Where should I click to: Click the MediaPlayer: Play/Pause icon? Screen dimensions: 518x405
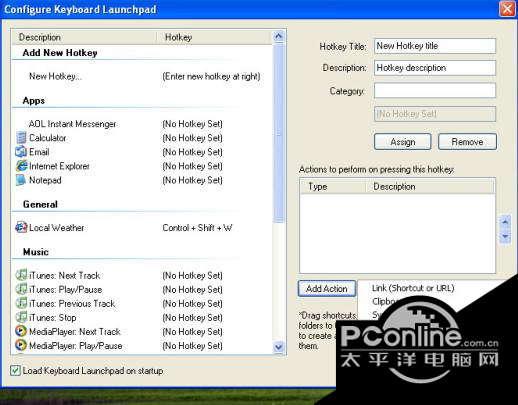pyautogui.click(x=21, y=345)
